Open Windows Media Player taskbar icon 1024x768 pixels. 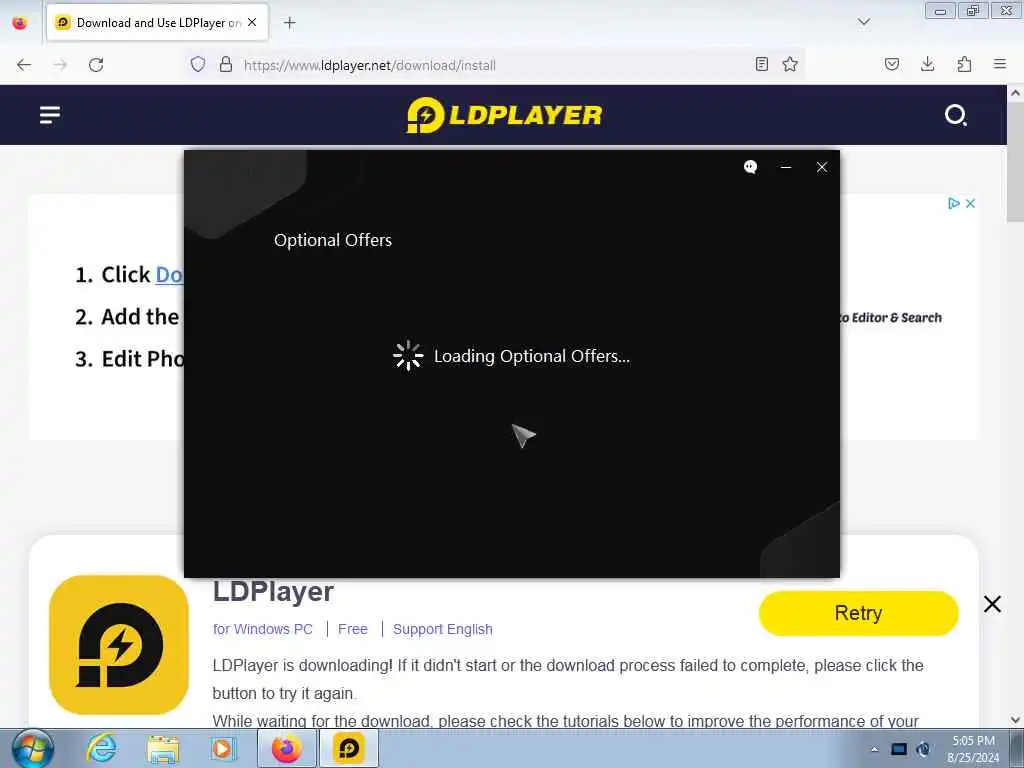click(222, 748)
